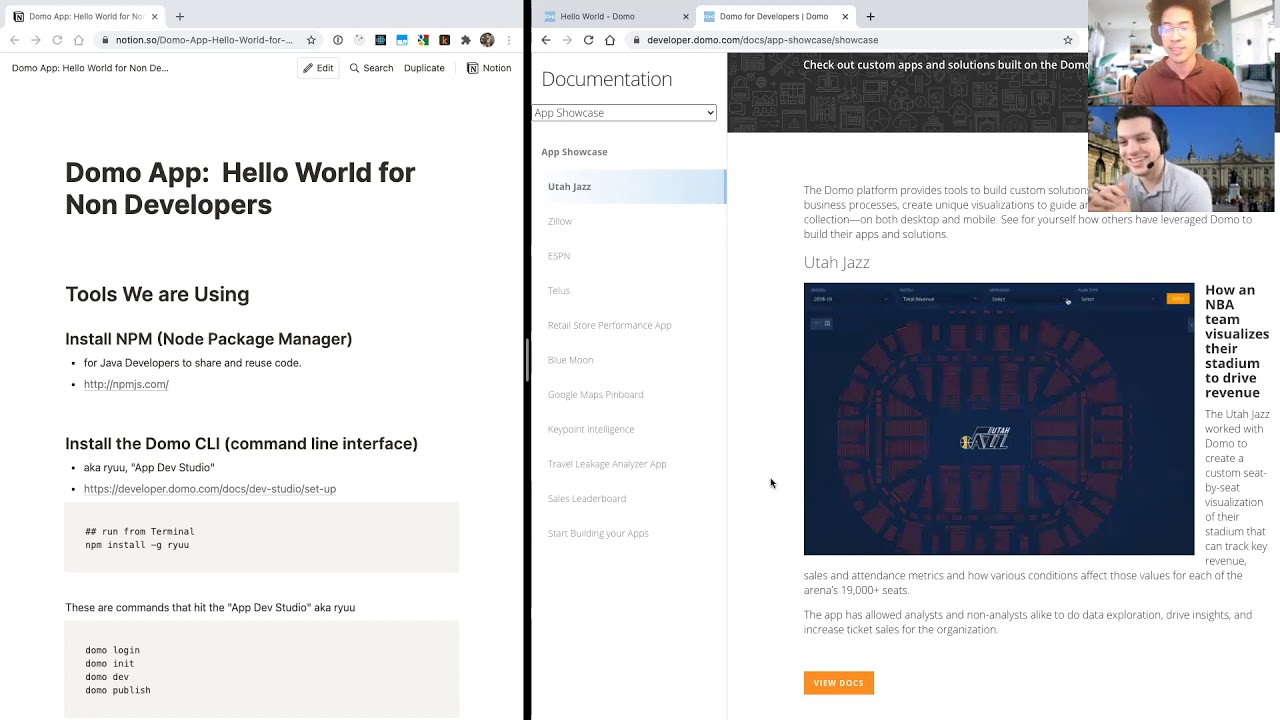Open a new tab in the Domo browser window
1280x720 pixels.
(870, 16)
